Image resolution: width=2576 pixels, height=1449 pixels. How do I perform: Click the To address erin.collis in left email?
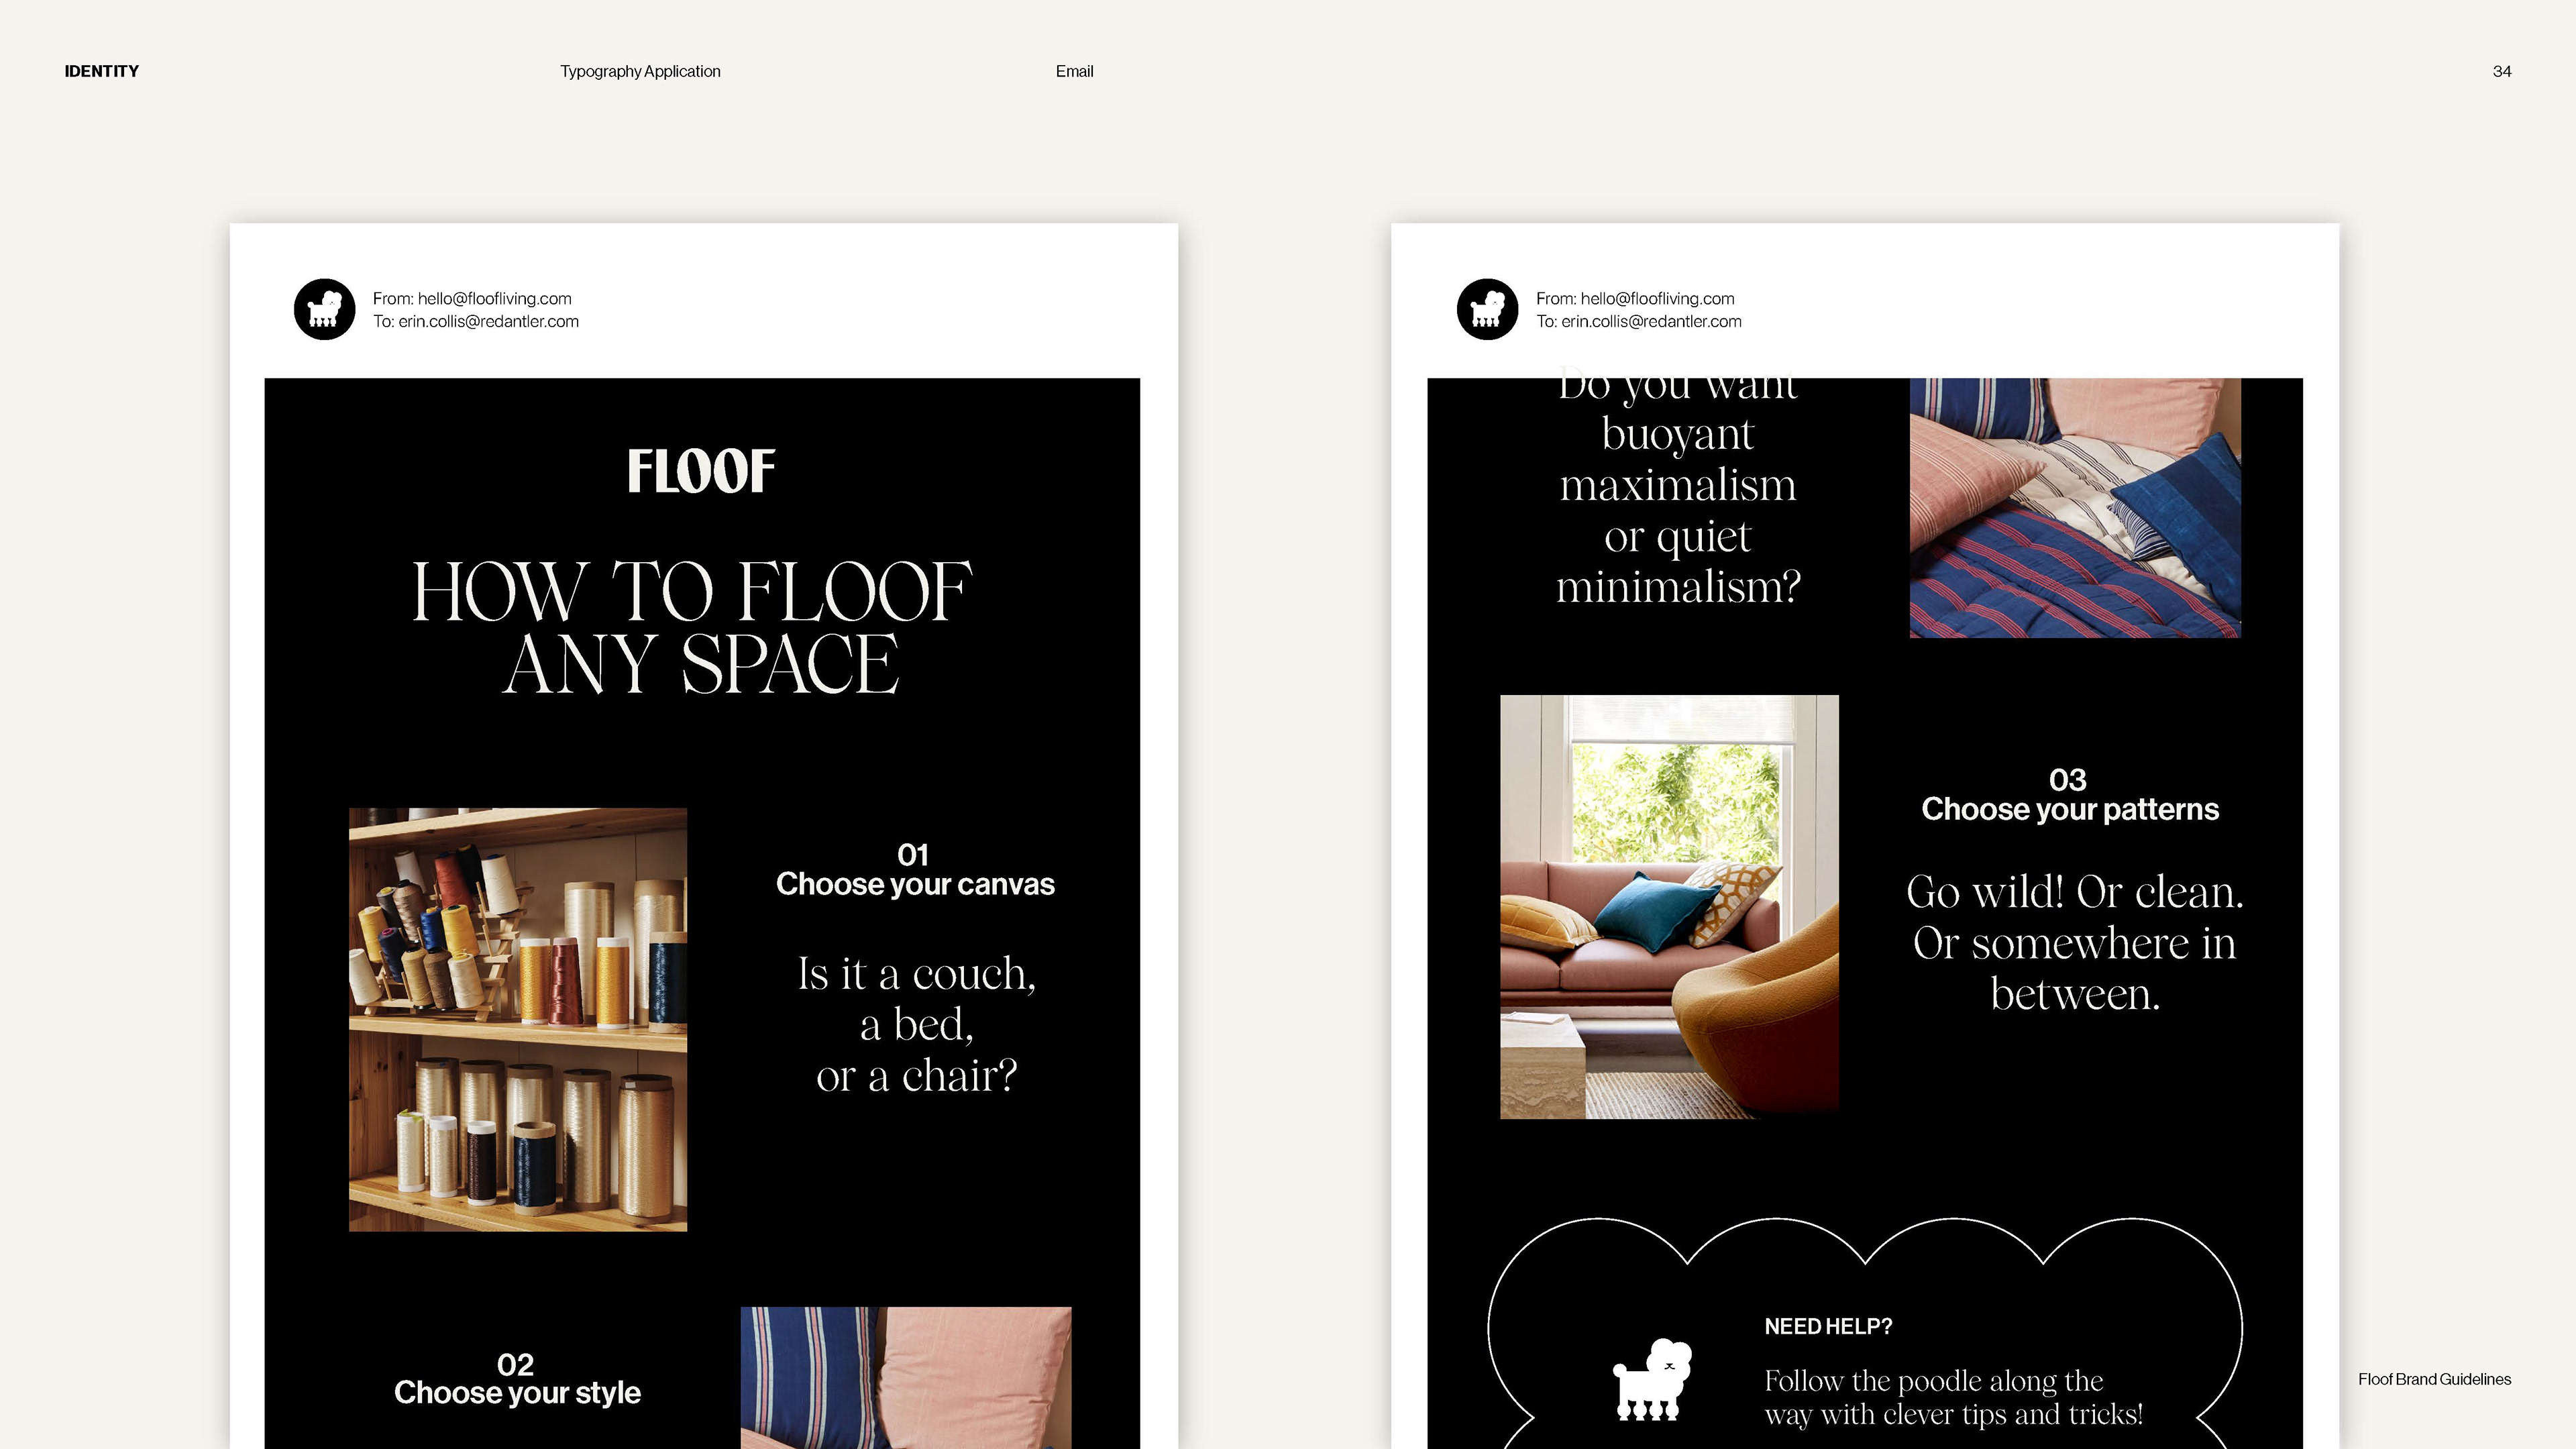tap(476, 321)
